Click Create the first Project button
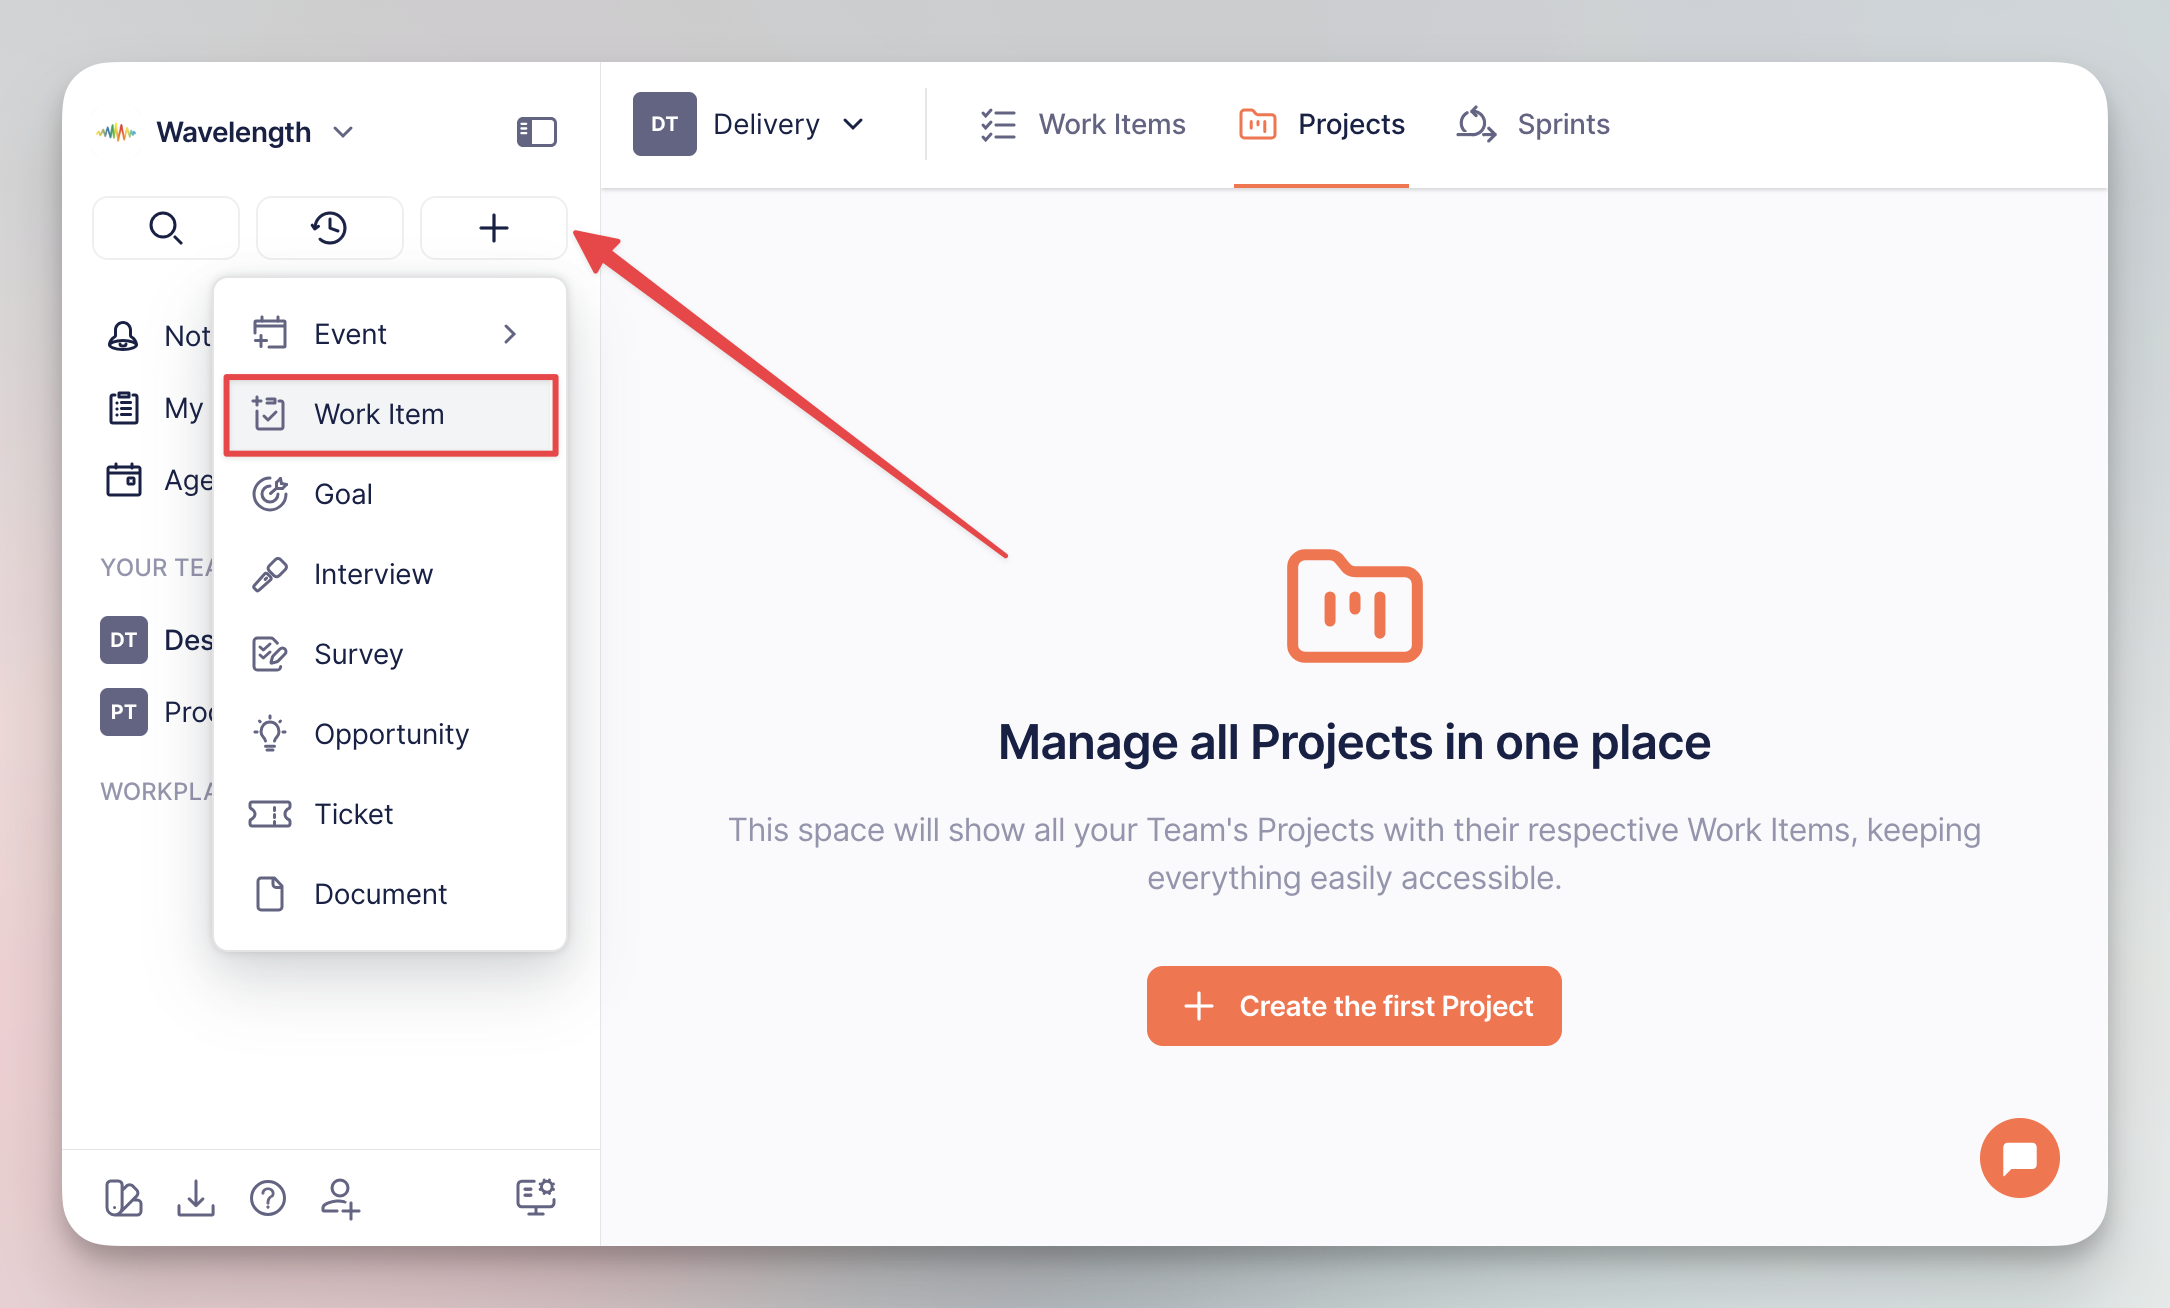 pos(1354,1006)
